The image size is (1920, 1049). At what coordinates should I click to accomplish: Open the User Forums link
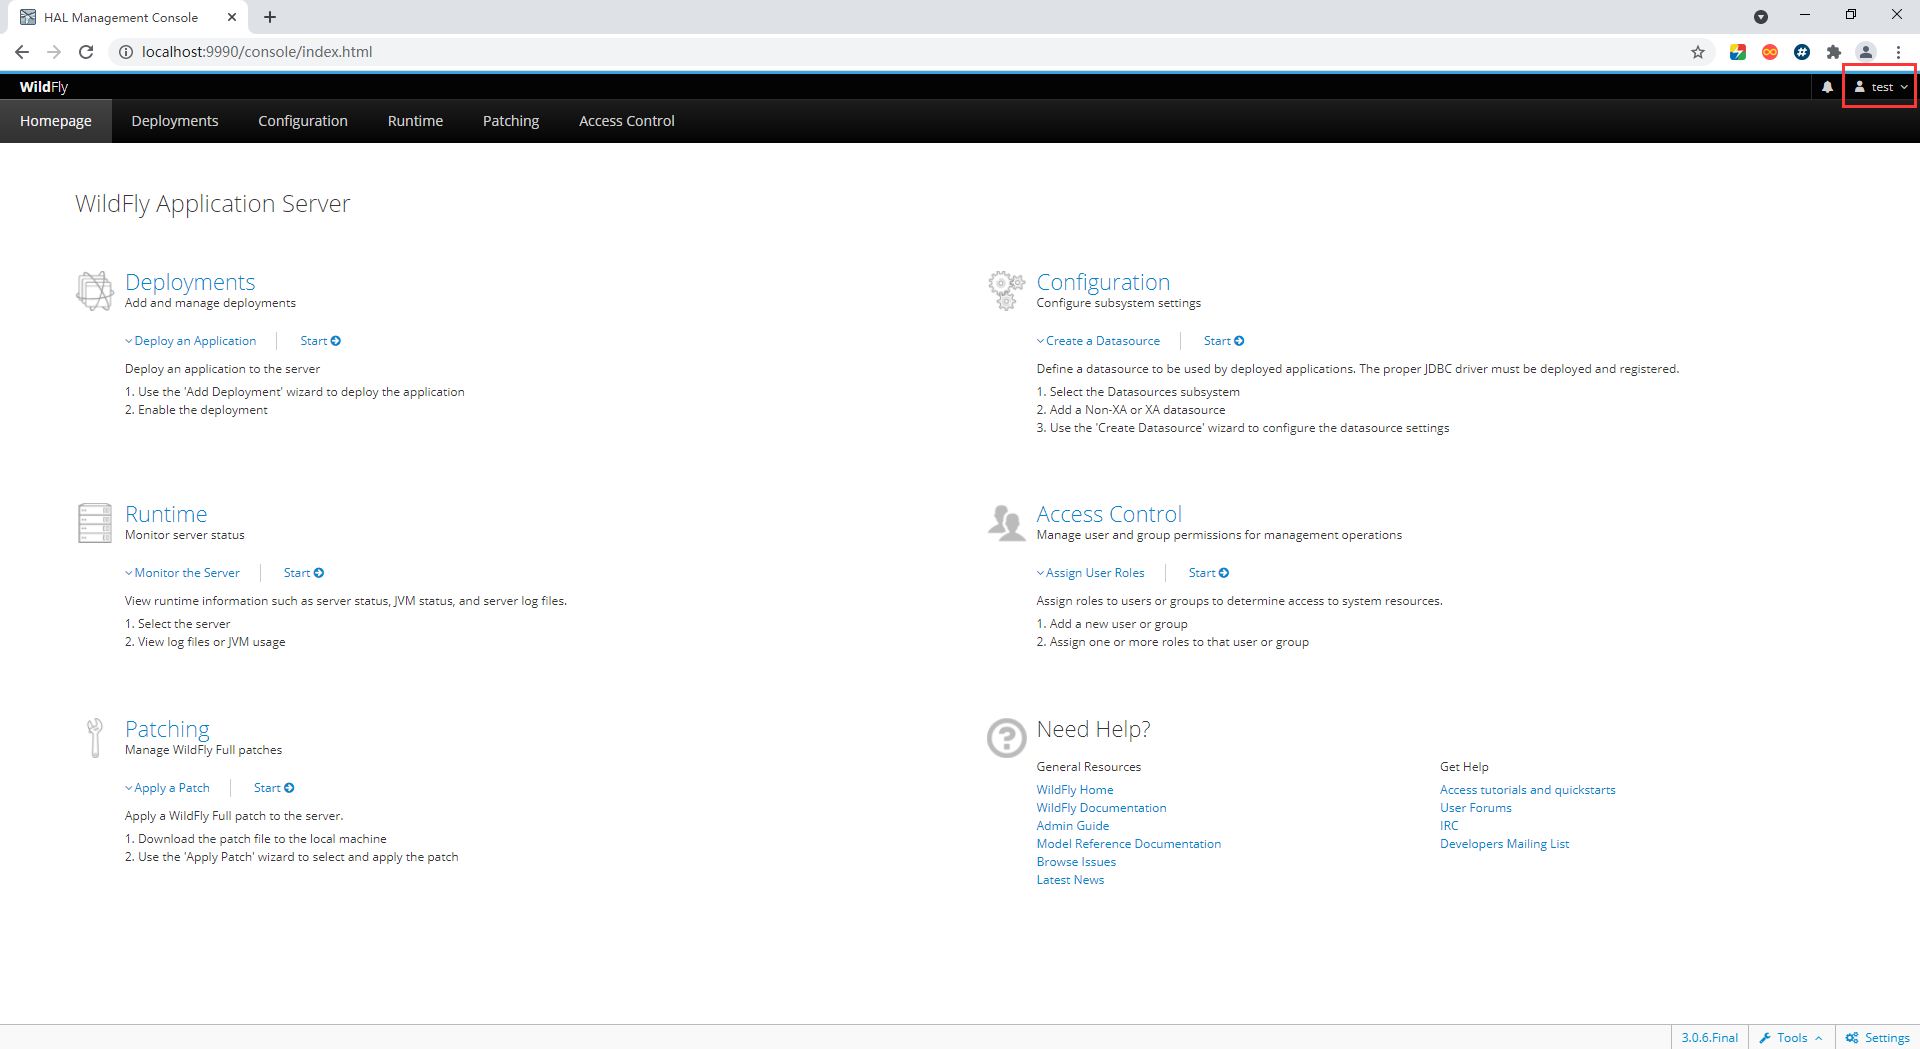[1476, 808]
